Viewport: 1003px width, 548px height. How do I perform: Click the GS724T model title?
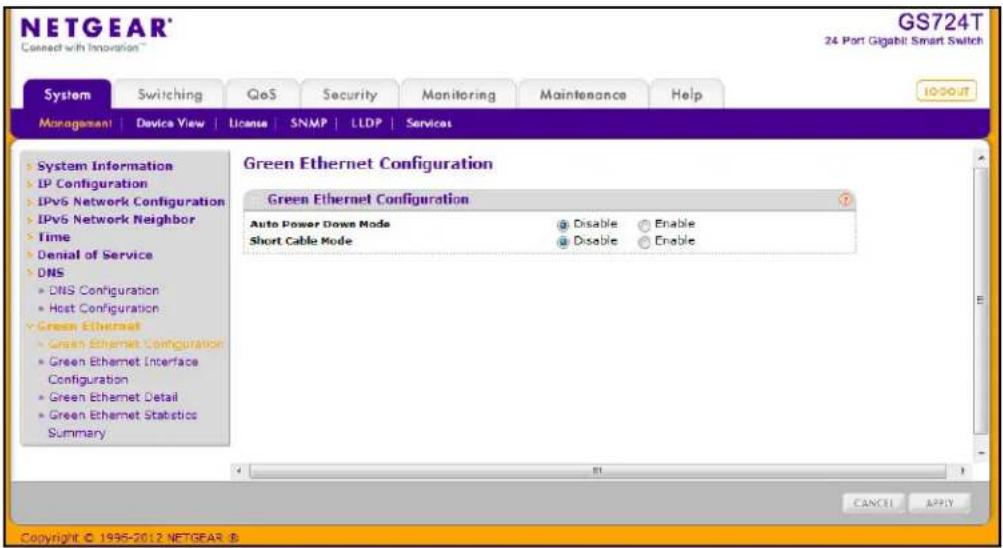click(x=940, y=22)
